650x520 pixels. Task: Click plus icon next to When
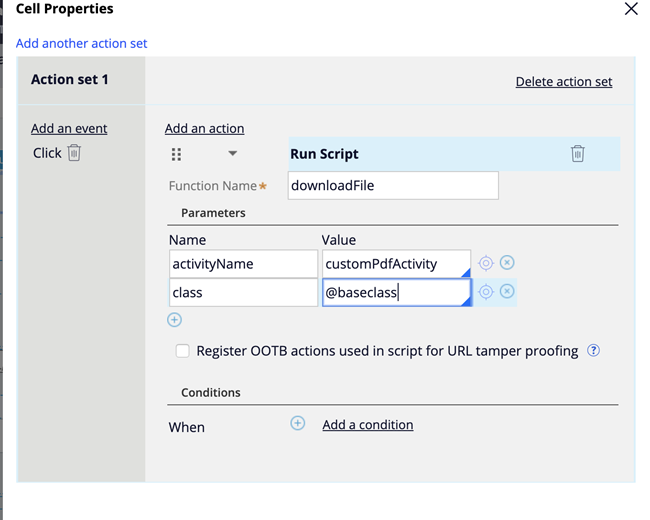coord(297,424)
